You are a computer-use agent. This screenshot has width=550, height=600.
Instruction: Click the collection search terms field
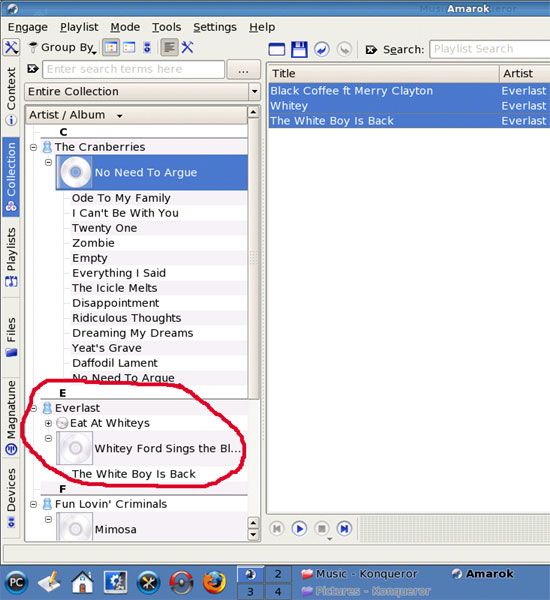tap(134, 69)
